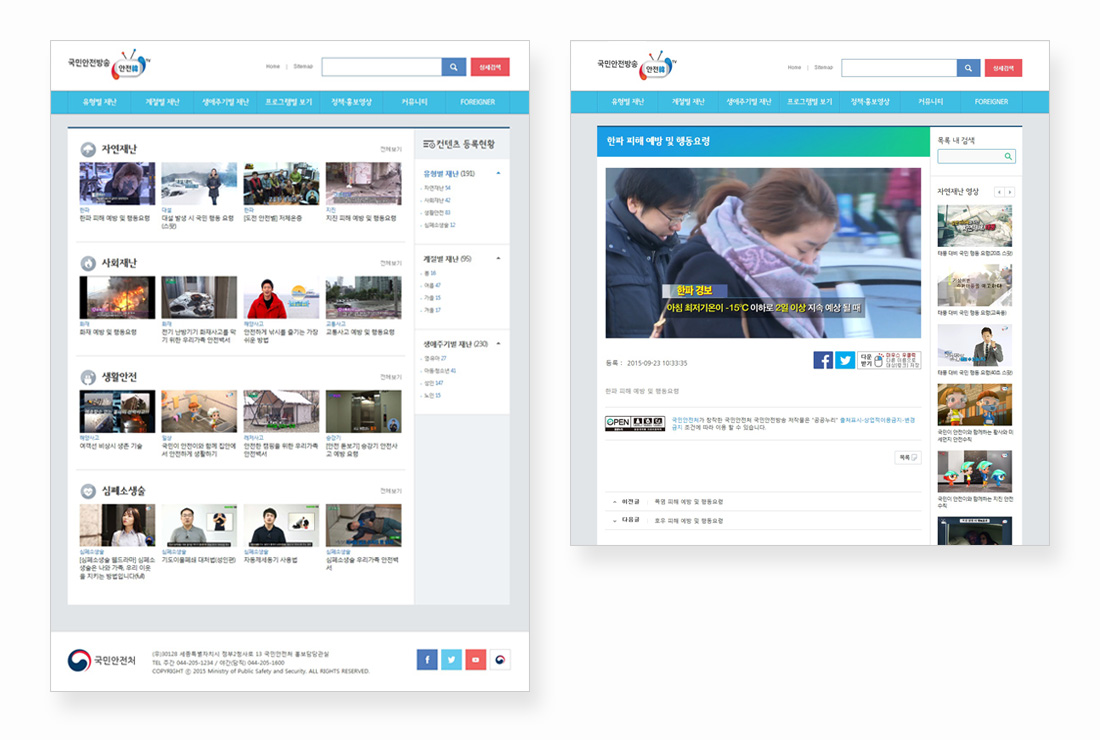The height and width of the screenshot is (740, 1100).
Task: Click the red 상세검색 button on the right page
Action: (1003, 68)
